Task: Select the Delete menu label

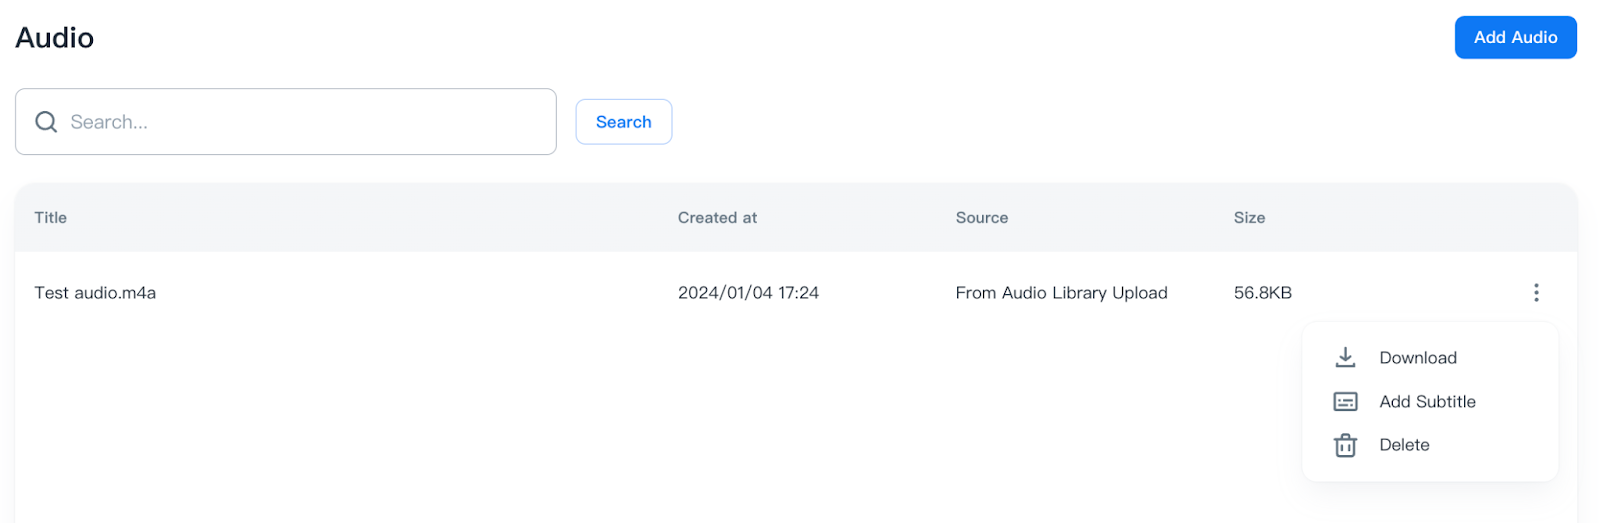Action: click(1403, 445)
